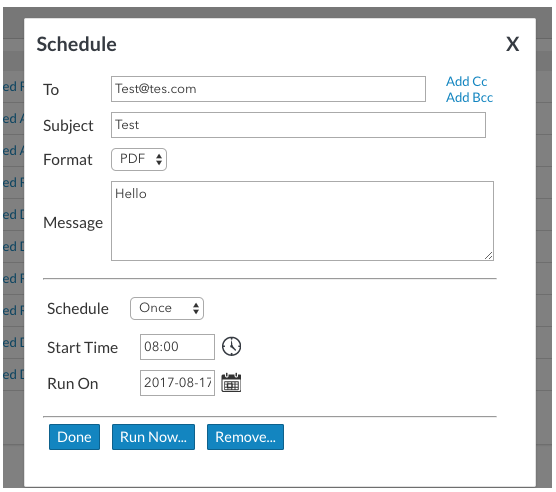Click the Run Now... button
The height and width of the screenshot is (492, 556).
coord(154,437)
